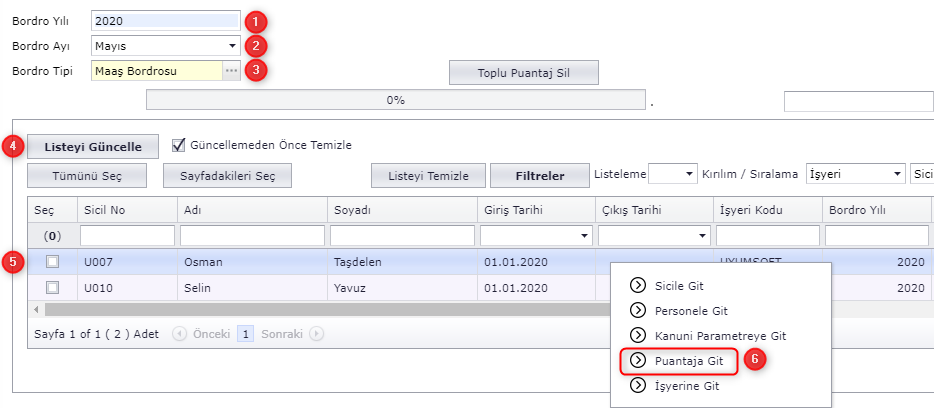Check the select box for U010 Selin

pyautogui.click(x=53, y=287)
